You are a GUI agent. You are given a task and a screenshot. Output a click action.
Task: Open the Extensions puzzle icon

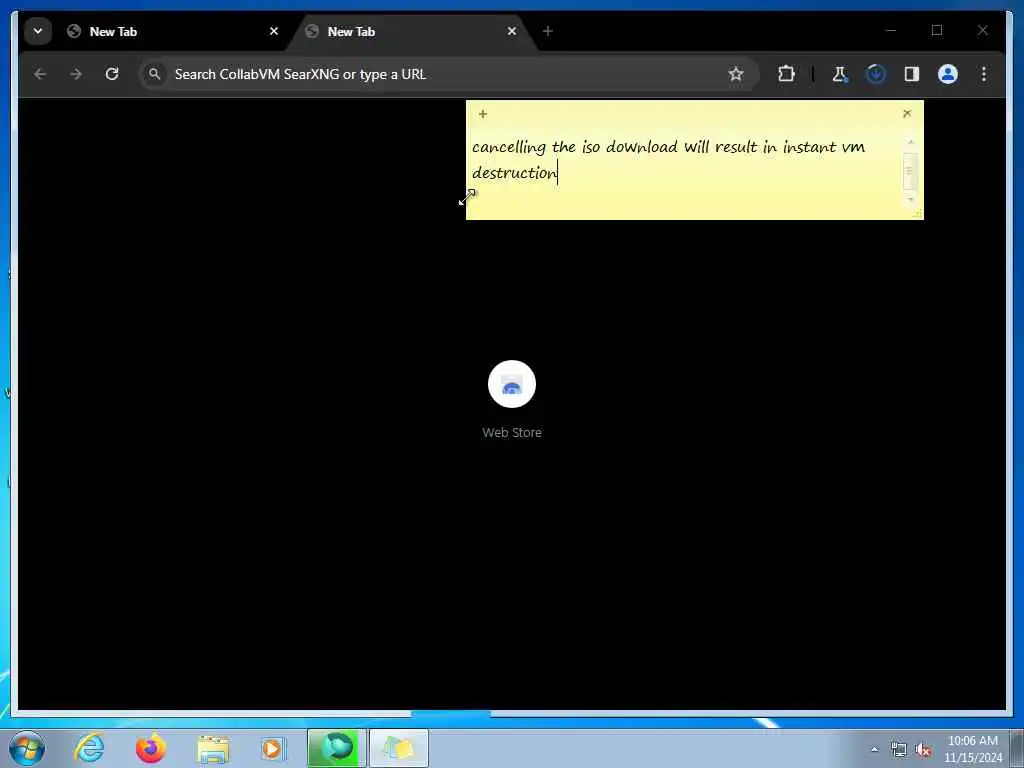[786, 74]
